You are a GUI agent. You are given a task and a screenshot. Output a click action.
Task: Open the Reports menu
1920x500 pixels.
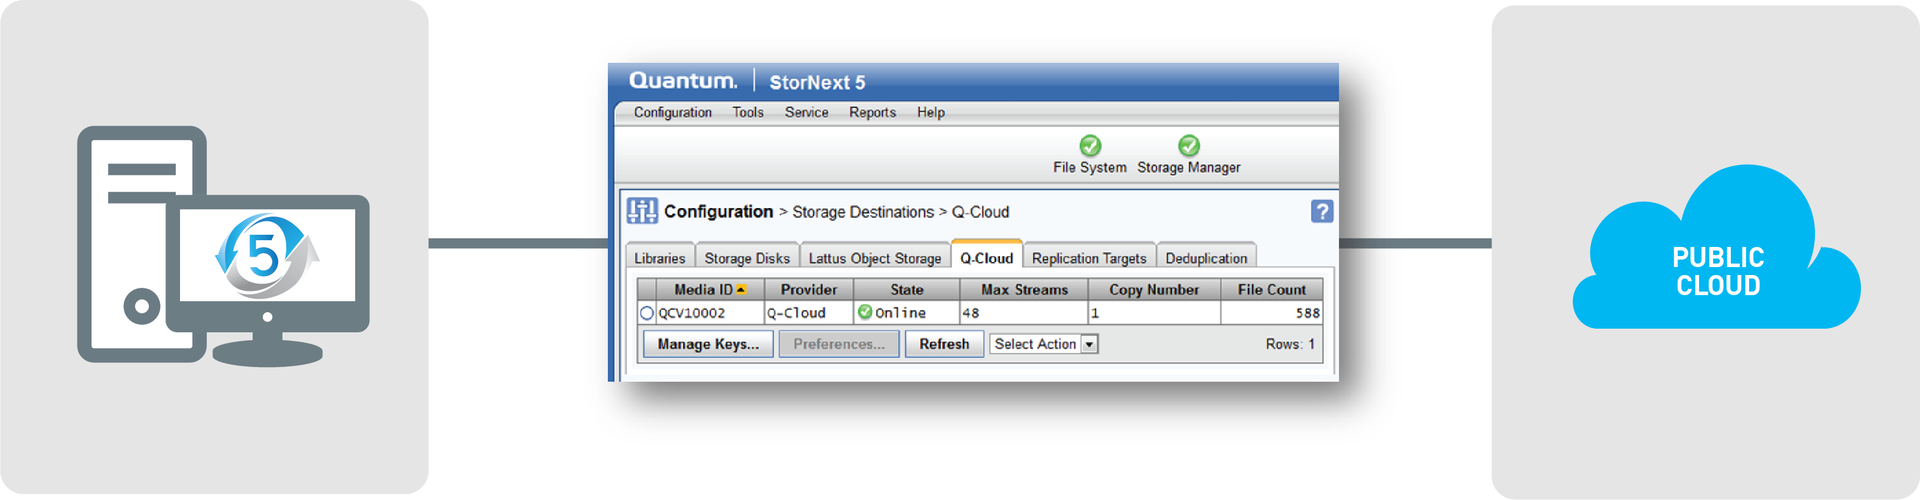[872, 112]
